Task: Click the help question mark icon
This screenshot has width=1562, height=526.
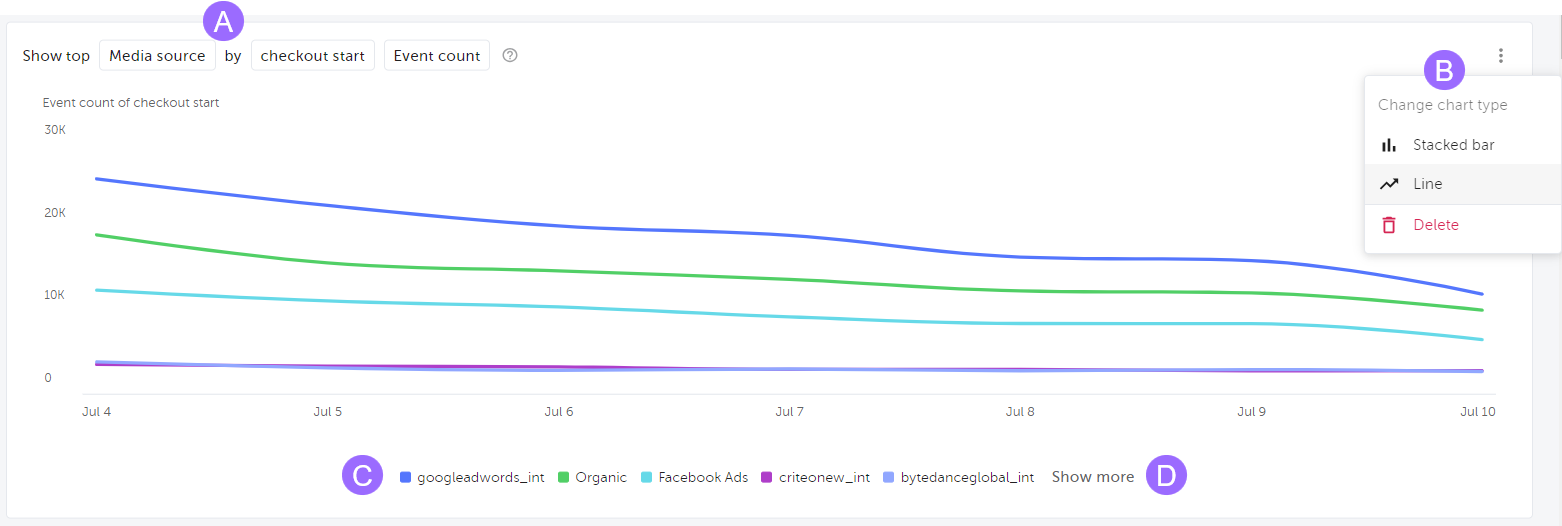Action: tap(510, 56)
